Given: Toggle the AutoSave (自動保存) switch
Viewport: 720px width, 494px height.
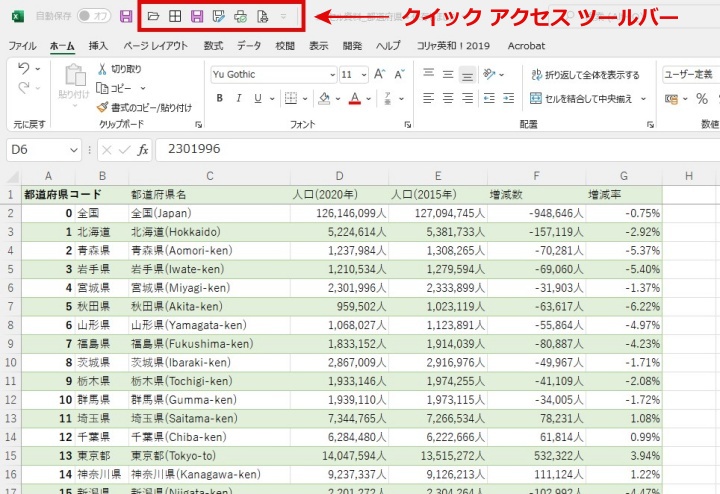Looking at the screenshot, I should 94,16.
